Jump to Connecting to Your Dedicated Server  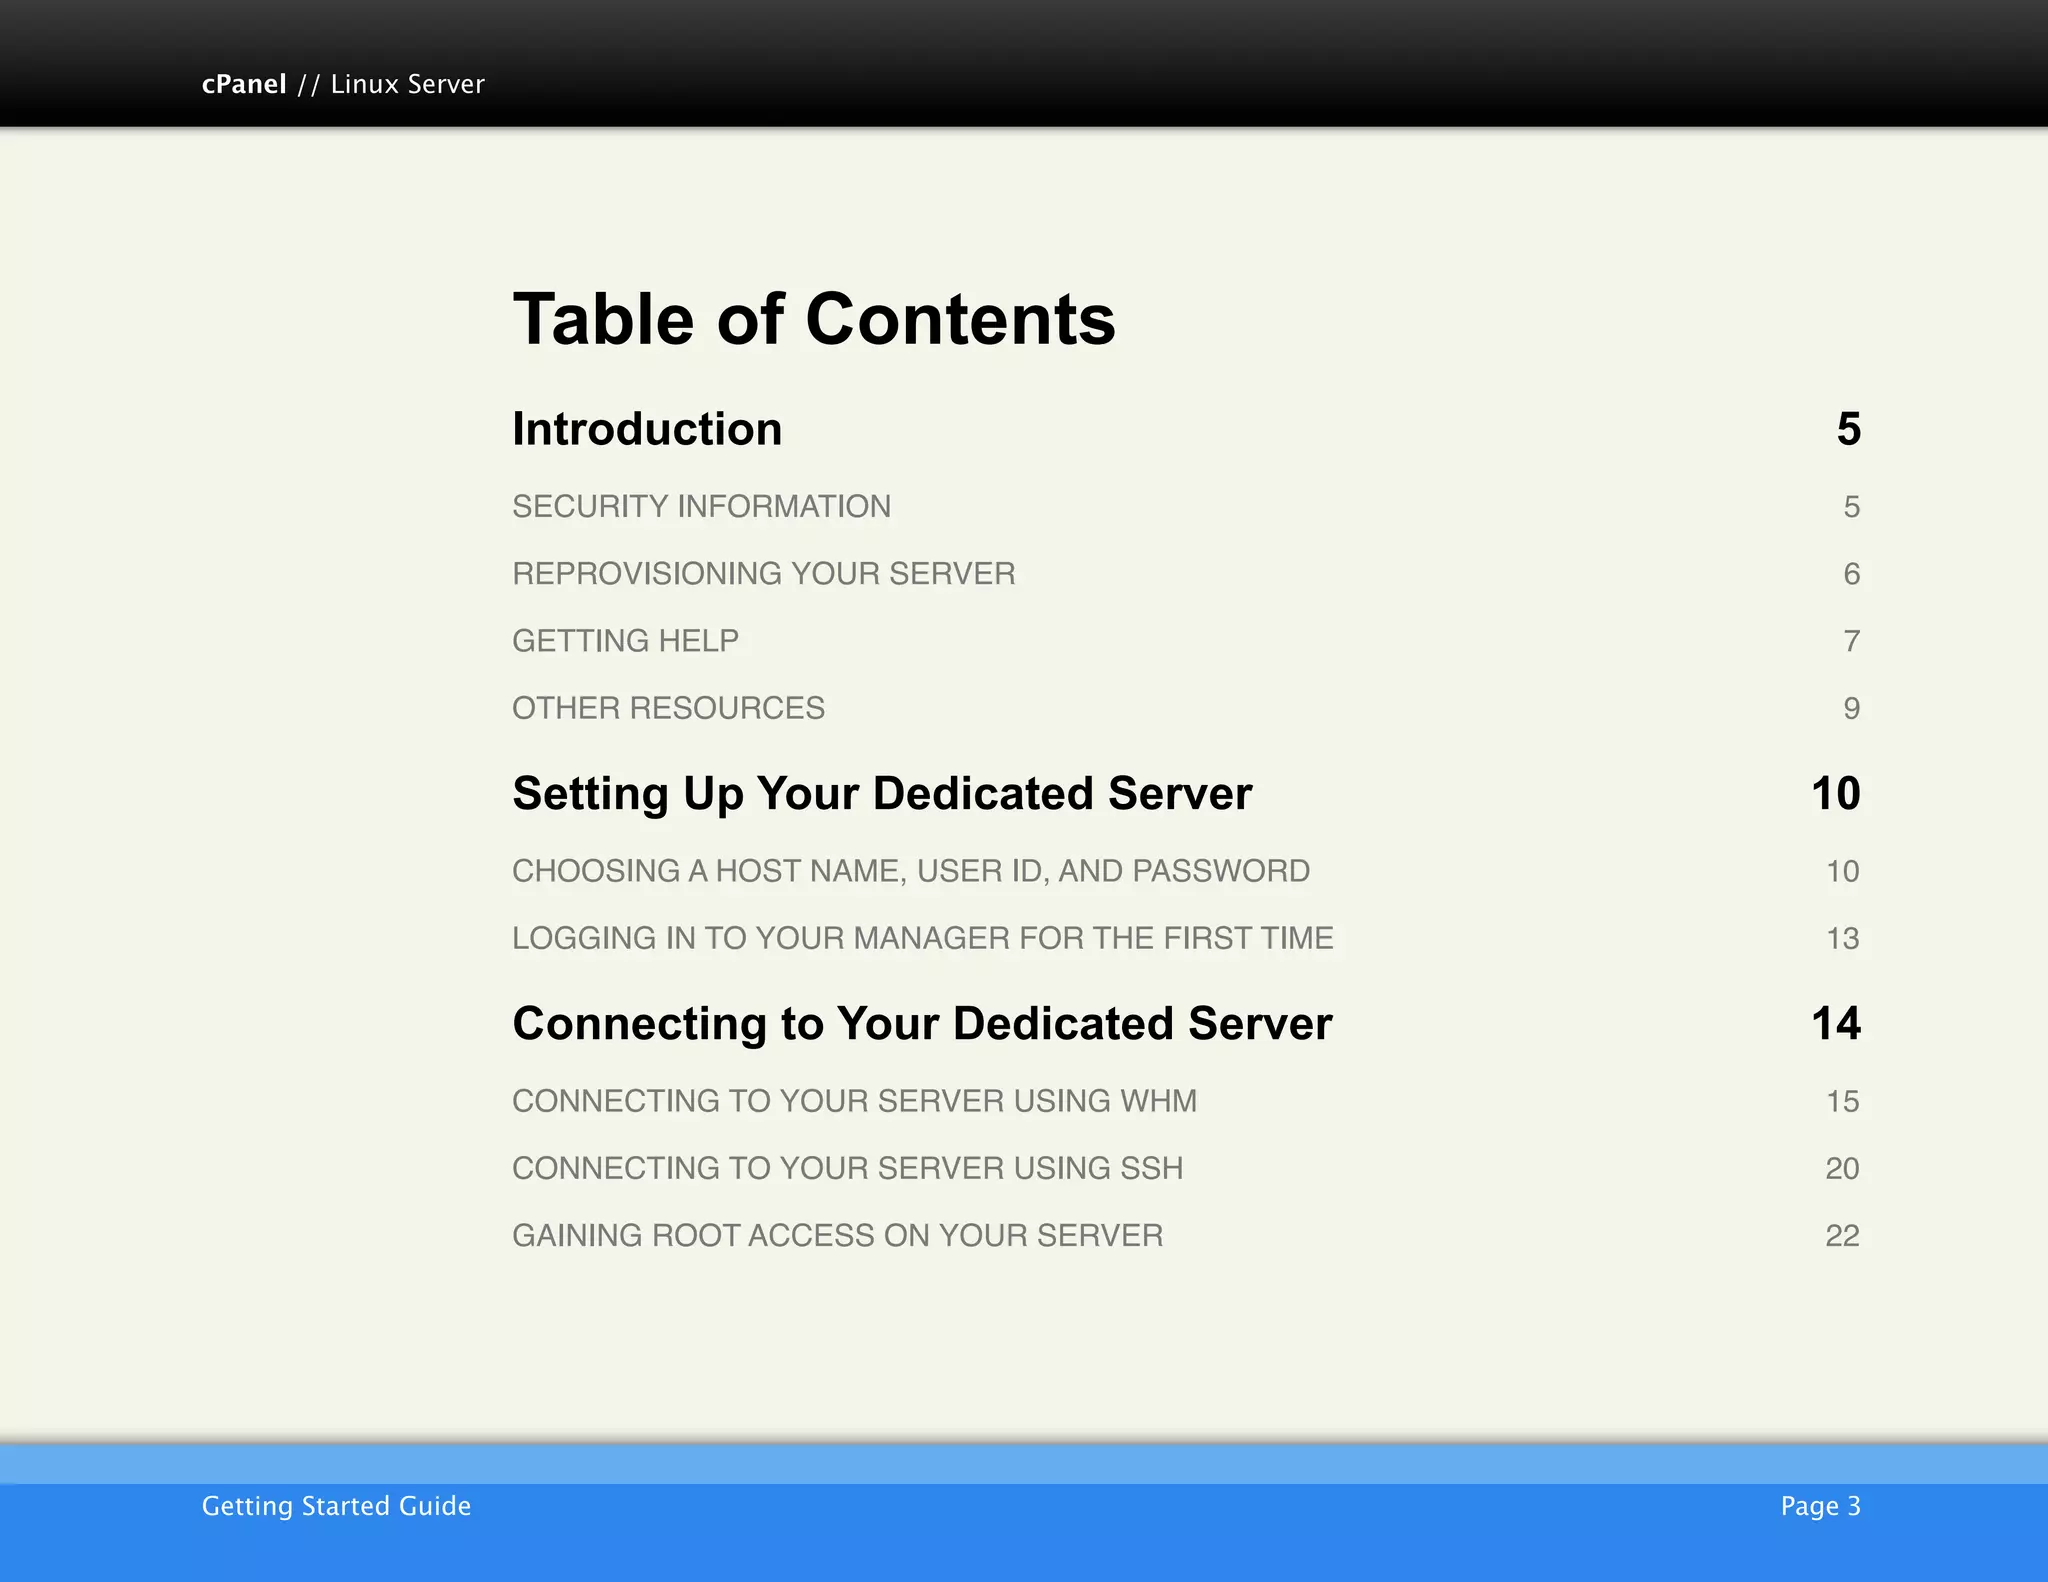coord(922,1024)
